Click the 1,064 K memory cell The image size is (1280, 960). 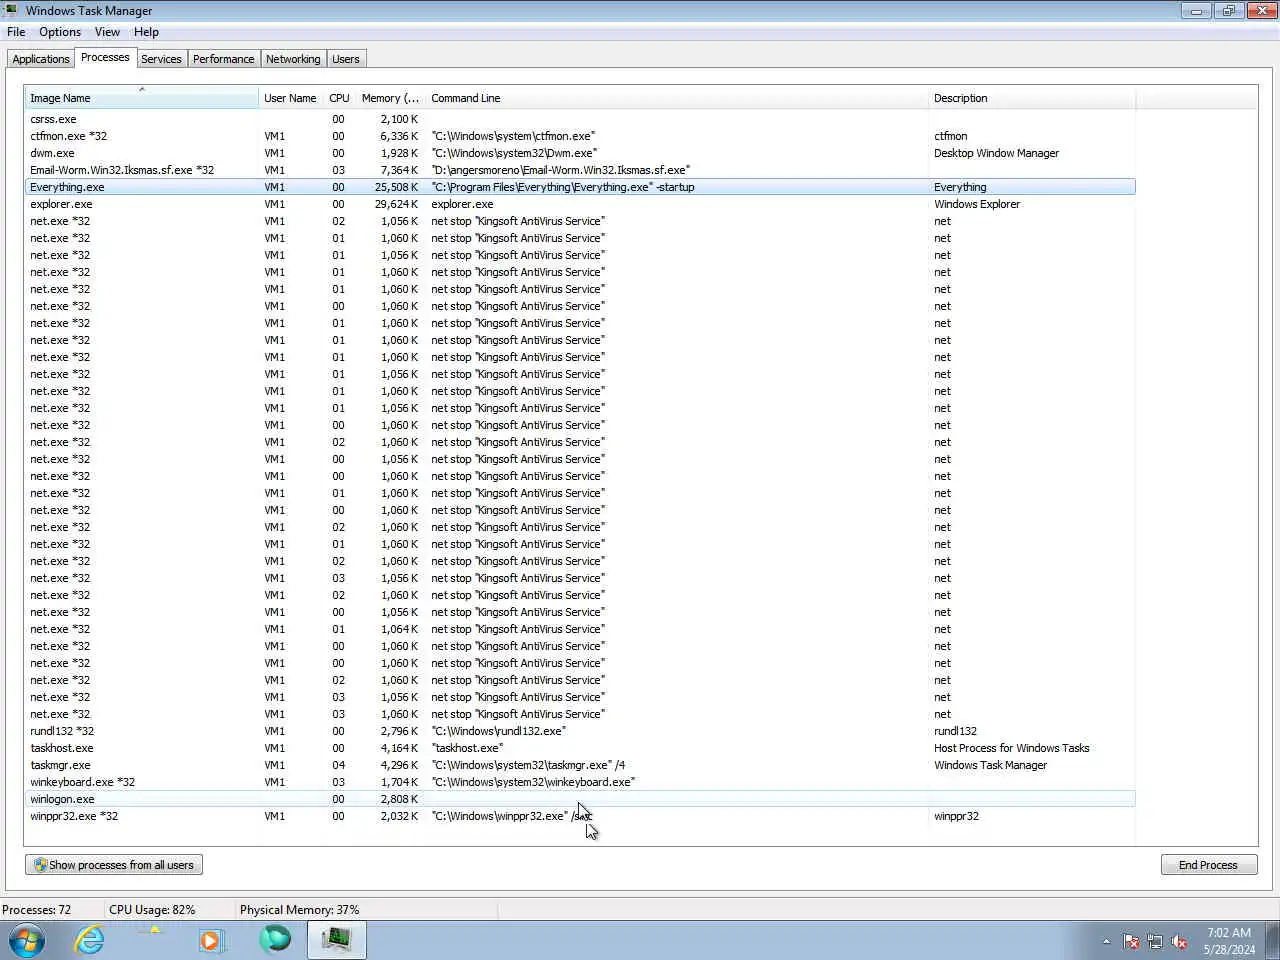[399, 629]
